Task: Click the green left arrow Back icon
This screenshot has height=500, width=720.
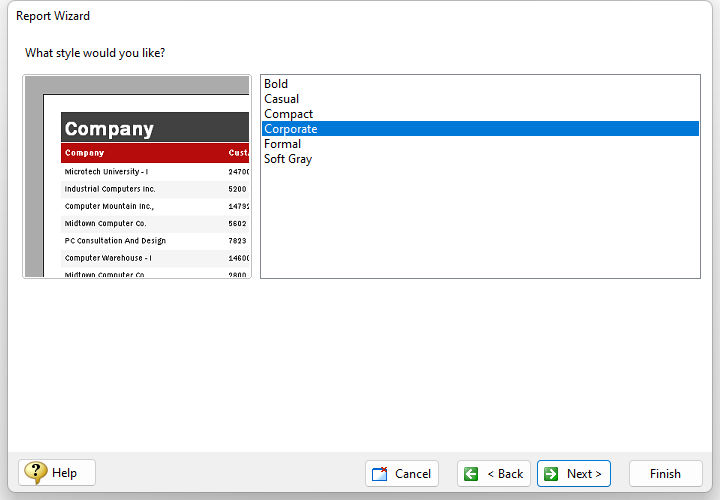Action: coord(471,473)
